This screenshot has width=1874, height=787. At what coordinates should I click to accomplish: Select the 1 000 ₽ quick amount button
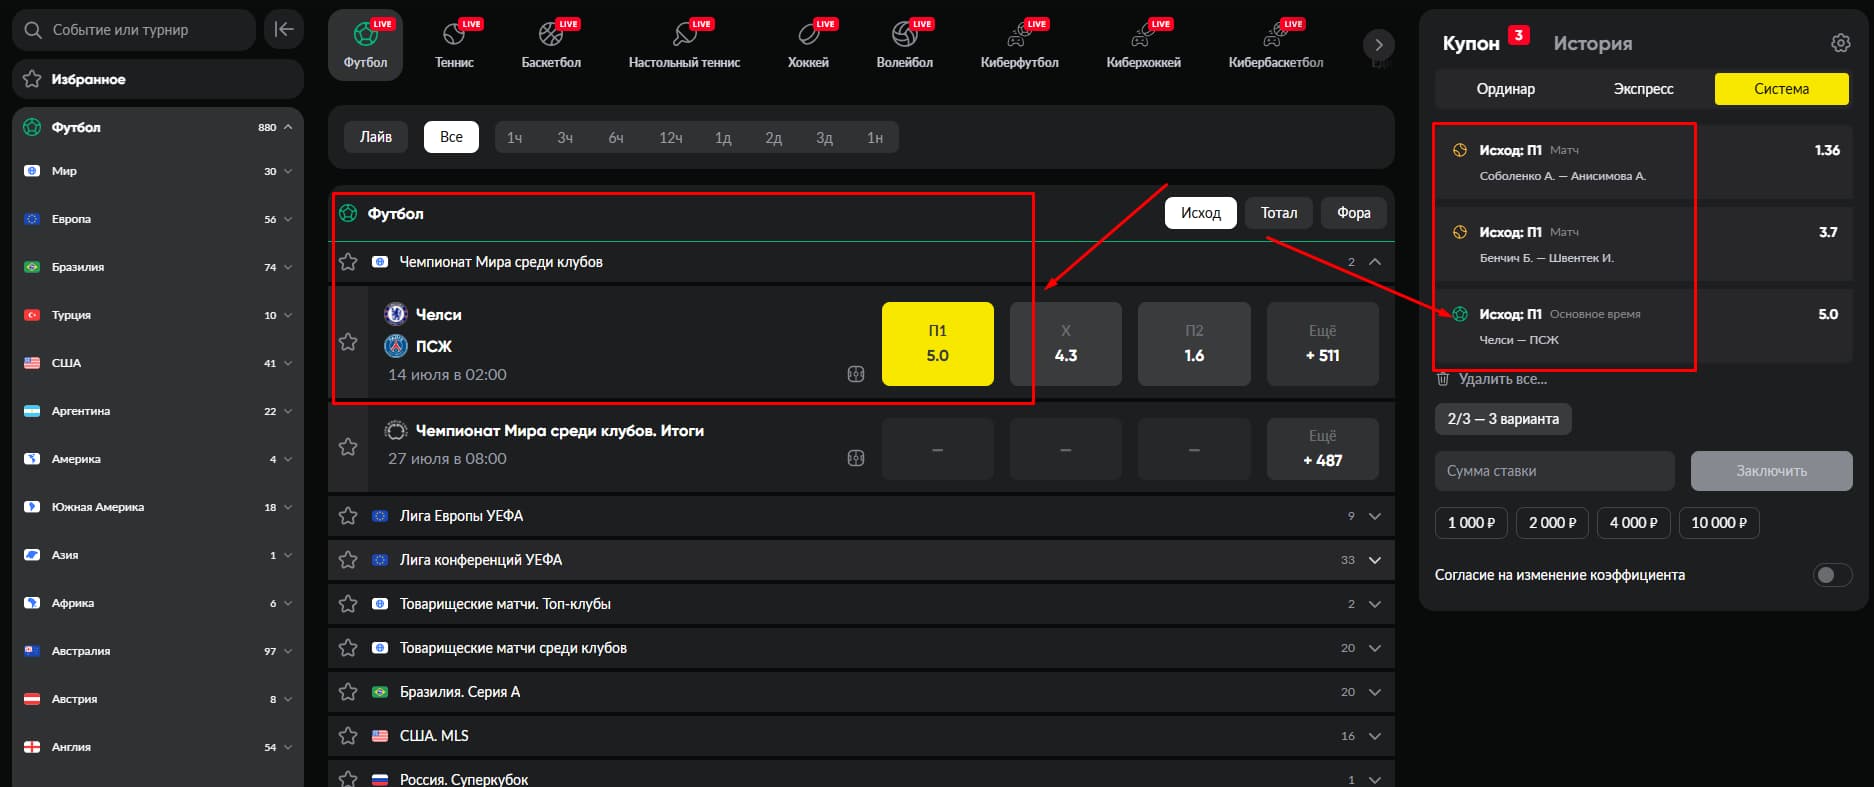pyautogui.click(x=1471, y=523)
